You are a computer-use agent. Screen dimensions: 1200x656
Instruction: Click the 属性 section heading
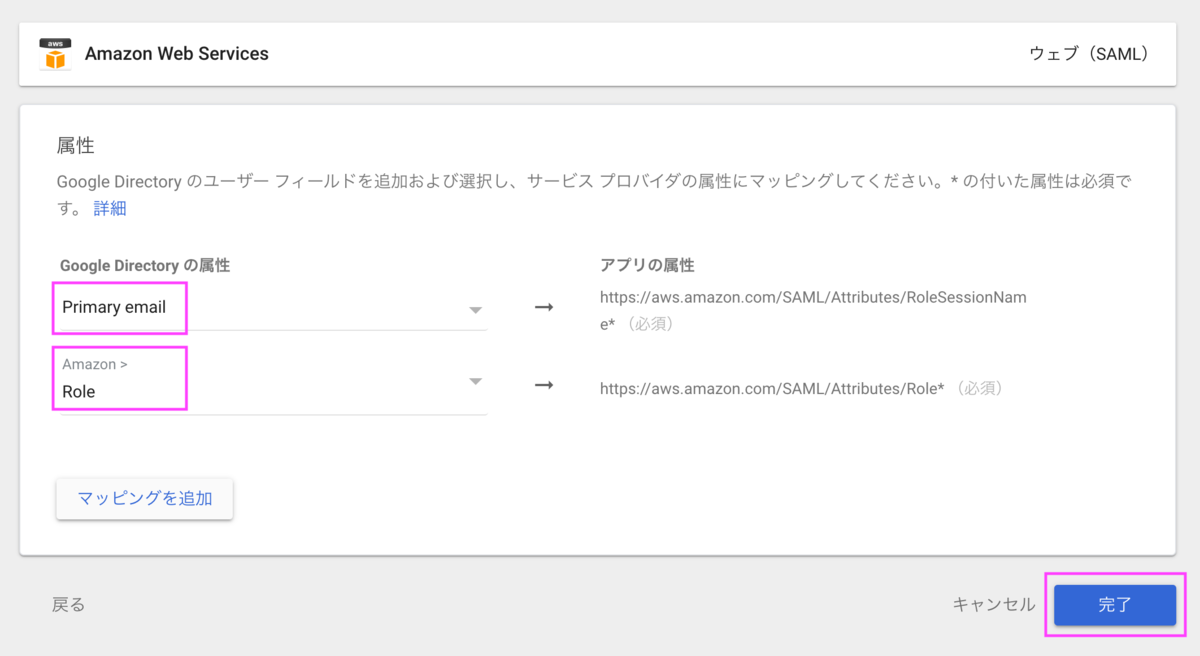pos(68,145)
